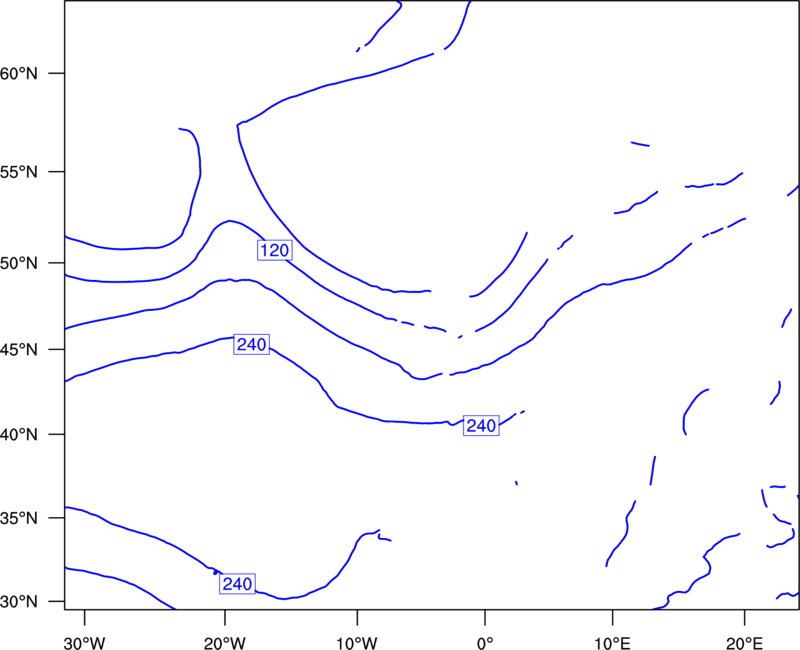Screen dimensions: 800x650
Task: Click the 20°W longitude axis label
Action: [224, 643]
